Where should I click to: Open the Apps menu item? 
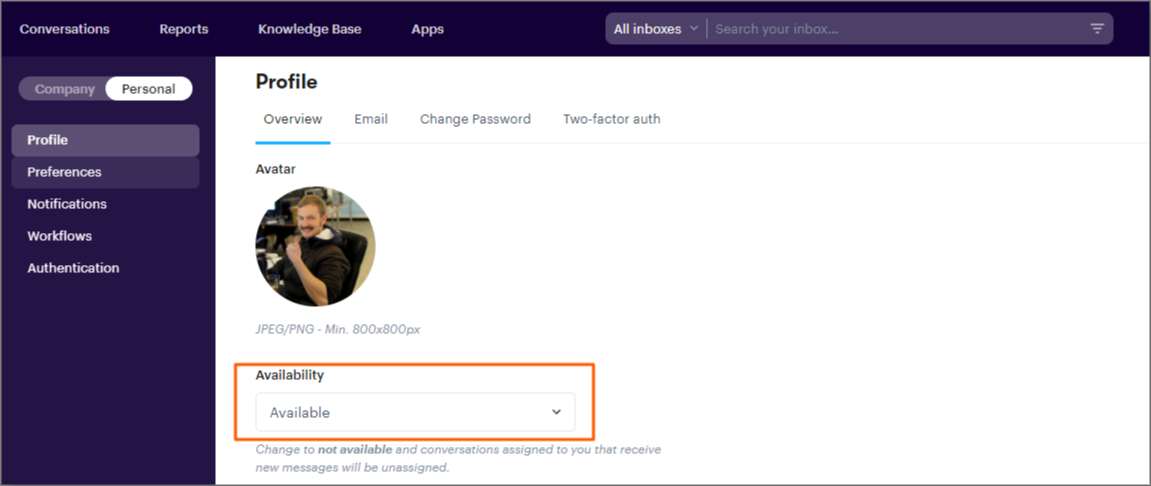point(428,29)
